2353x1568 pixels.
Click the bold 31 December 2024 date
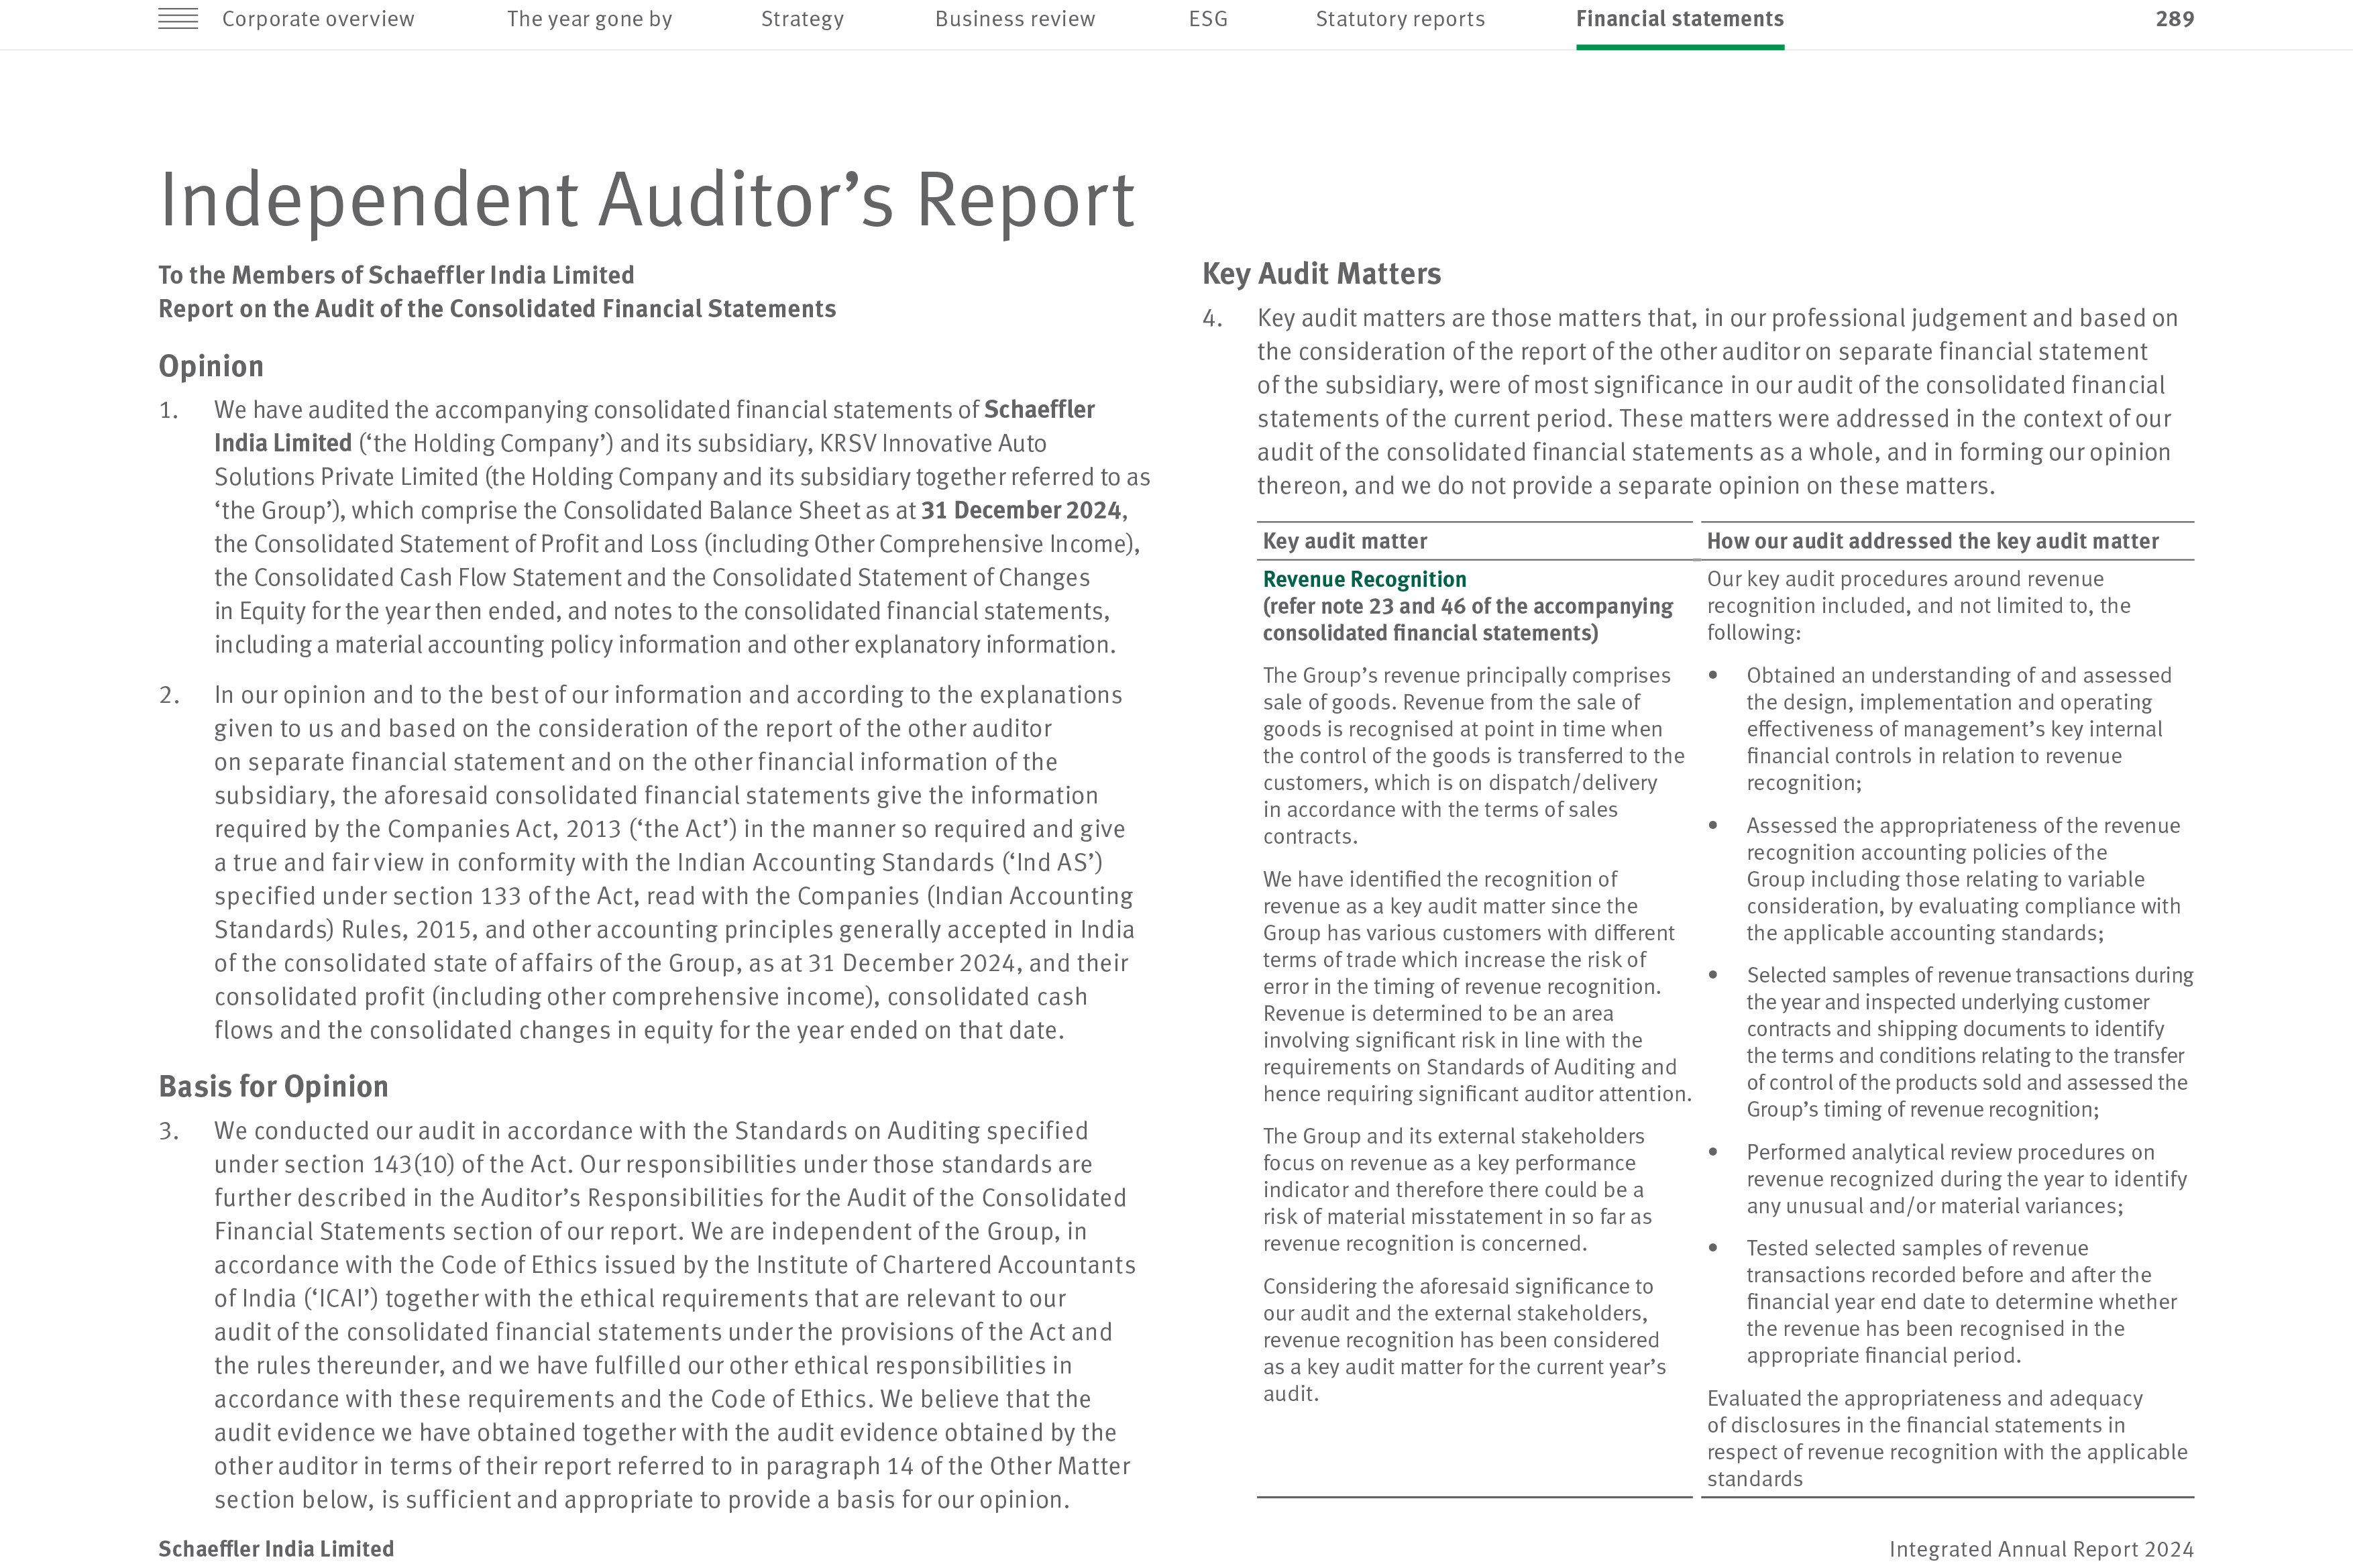coord(1020,510)
